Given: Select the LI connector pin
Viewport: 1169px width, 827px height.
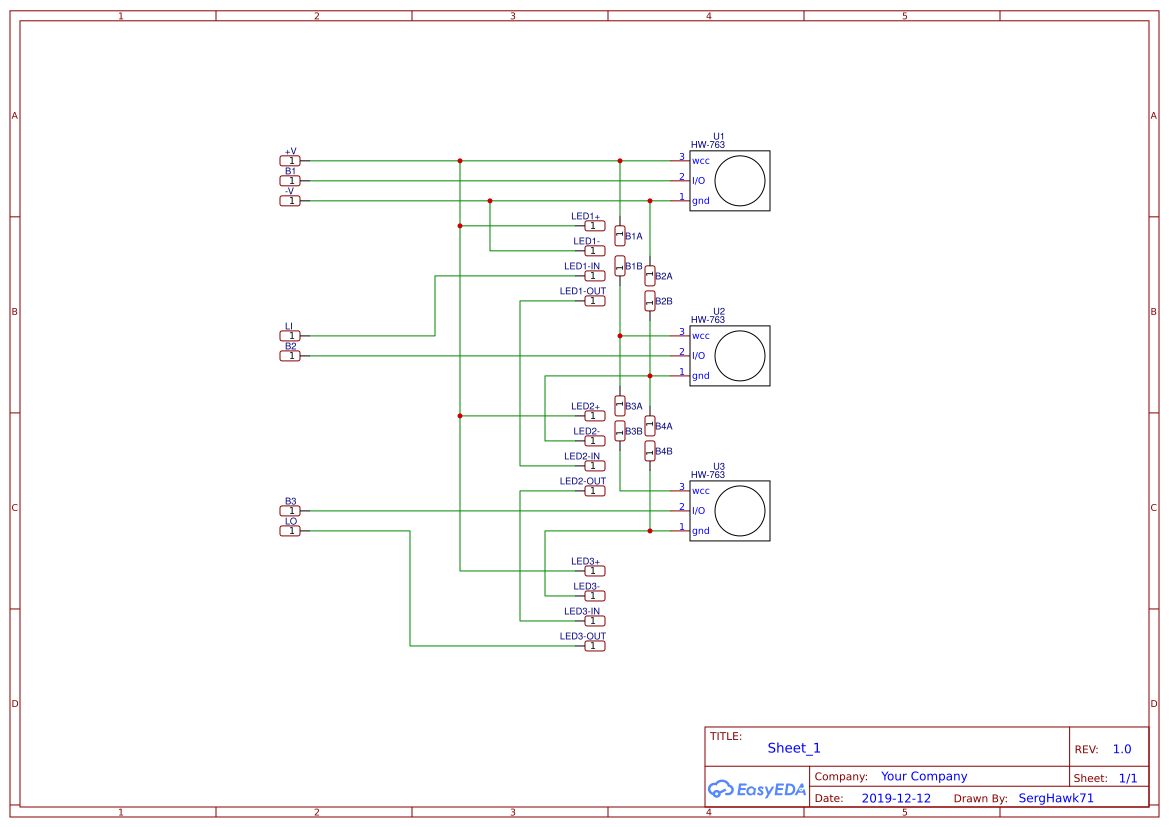Looking at the screenshot, I should [x=290, y=336].
